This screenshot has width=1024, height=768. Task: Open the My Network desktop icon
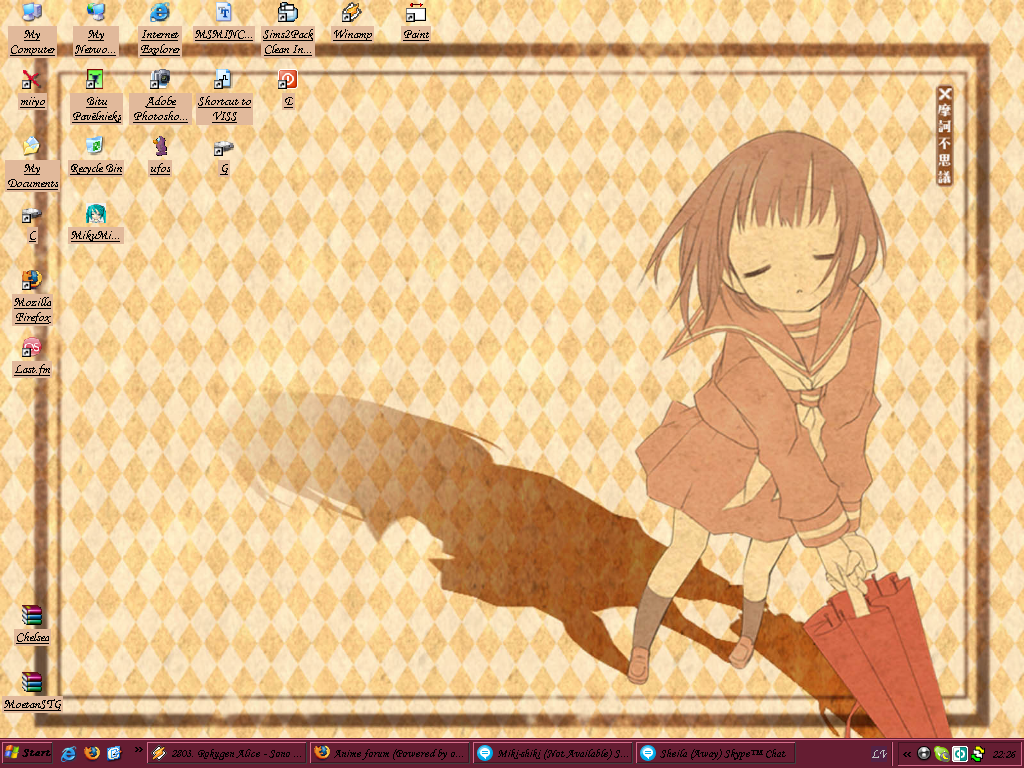coord(96,29)
